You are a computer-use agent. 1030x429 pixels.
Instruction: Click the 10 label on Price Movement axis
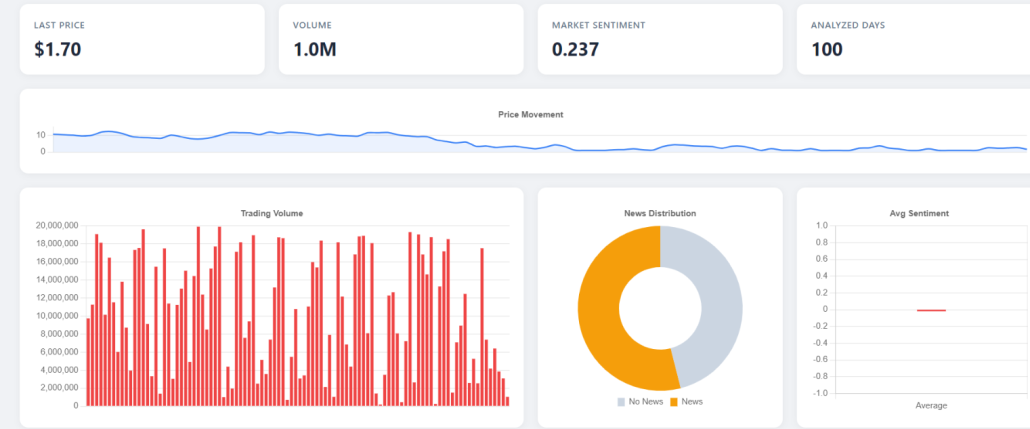click(x=40, y=135)
